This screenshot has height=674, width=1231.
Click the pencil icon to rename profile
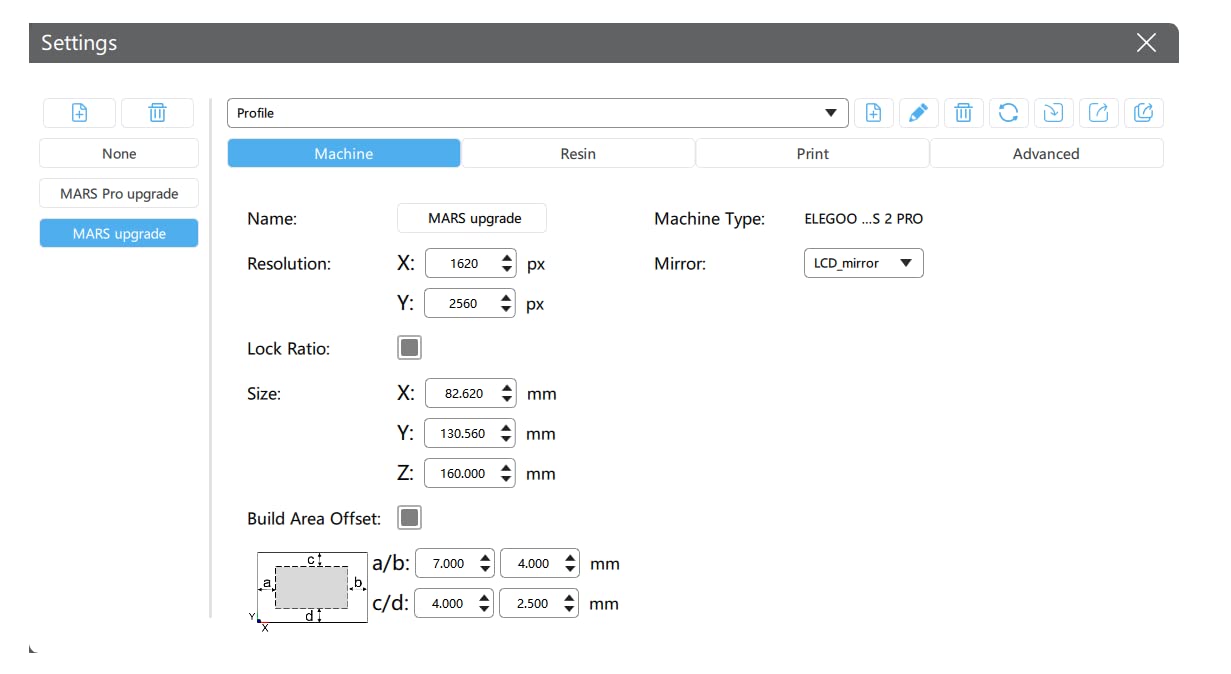coord(918,113)
